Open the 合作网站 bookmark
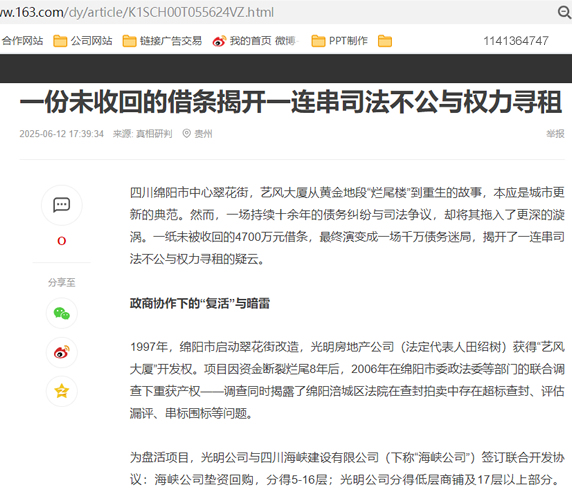Screen dimensions: 572x490 (x=22, y=41)
